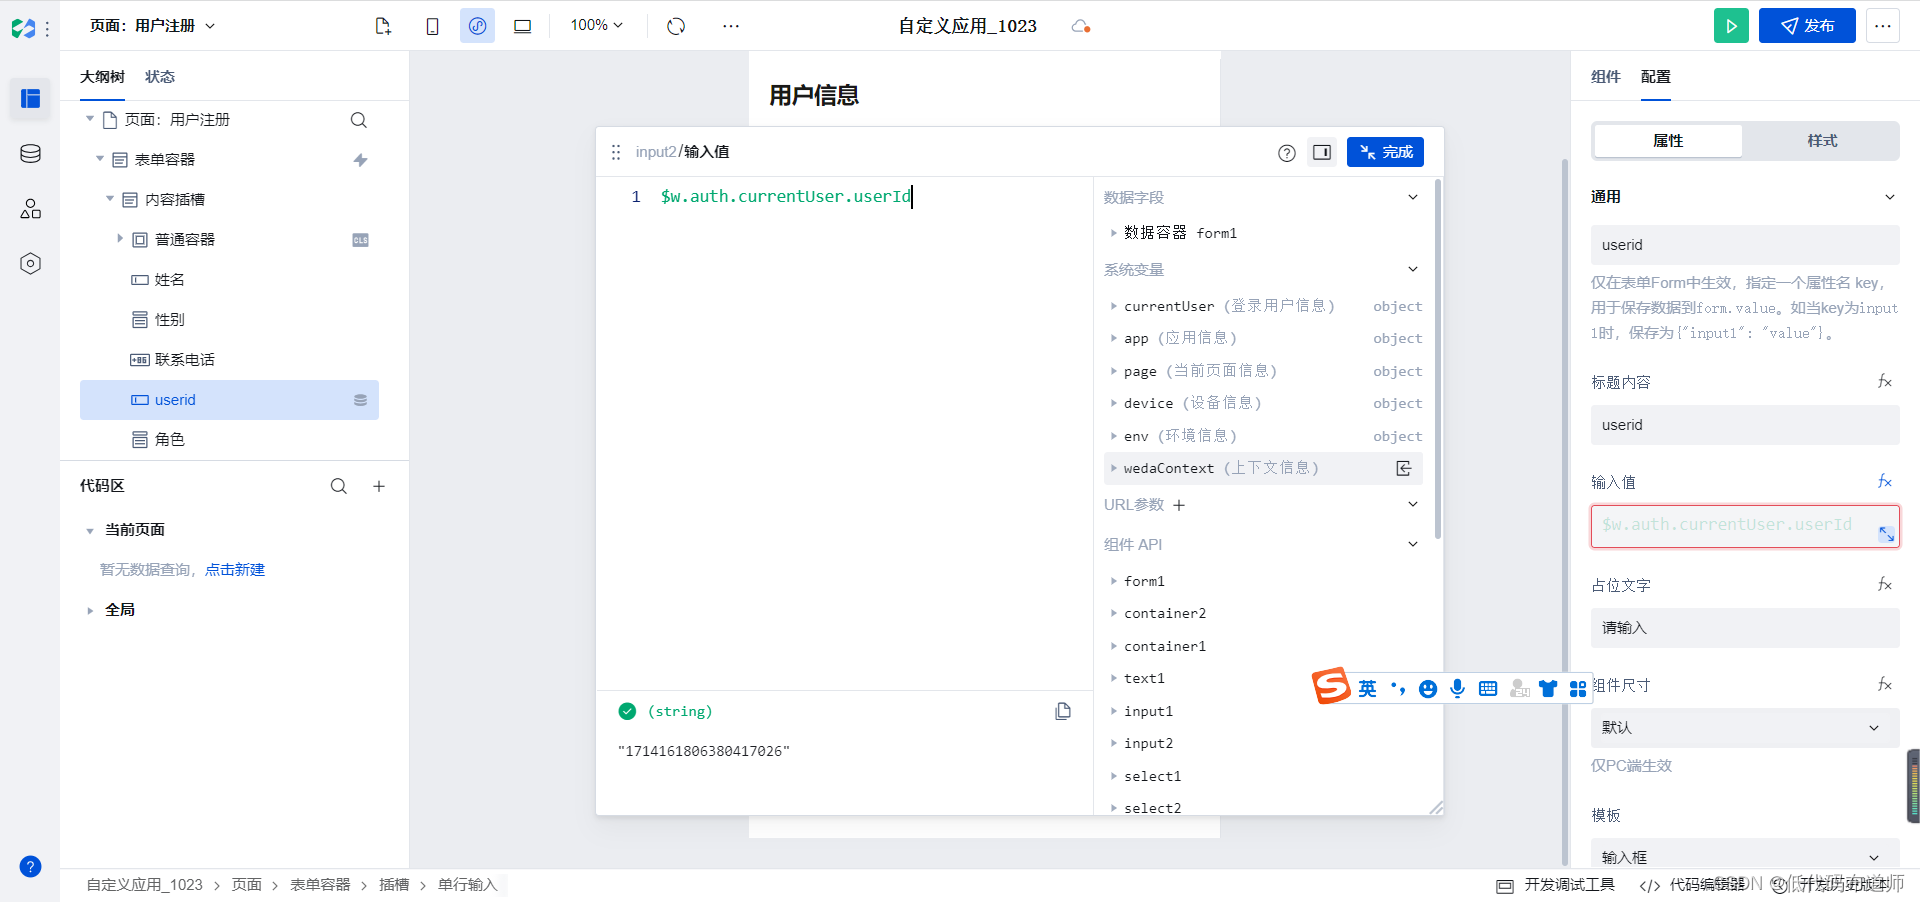
Task: Select the 联系电话 tree item
Action: point(229,360)
